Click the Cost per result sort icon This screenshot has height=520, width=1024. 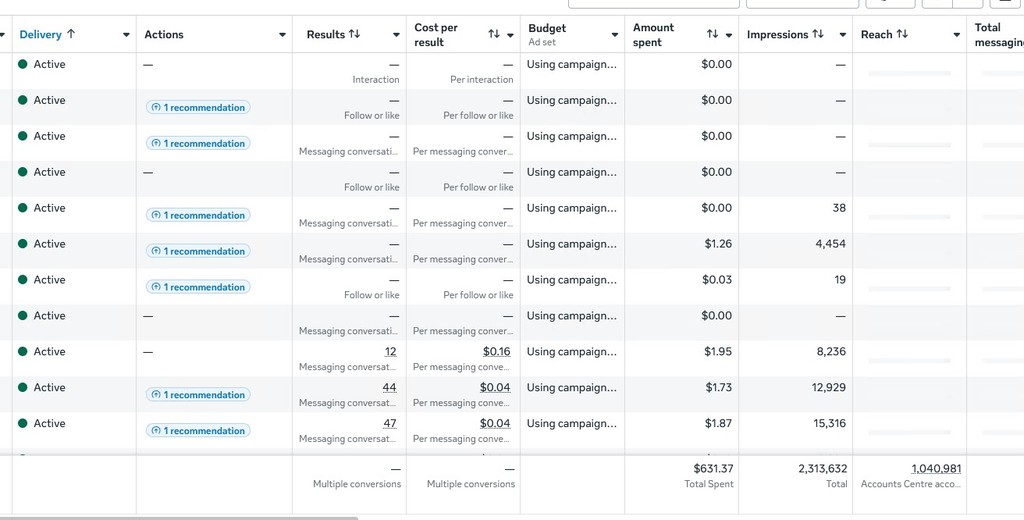point(493,34)
